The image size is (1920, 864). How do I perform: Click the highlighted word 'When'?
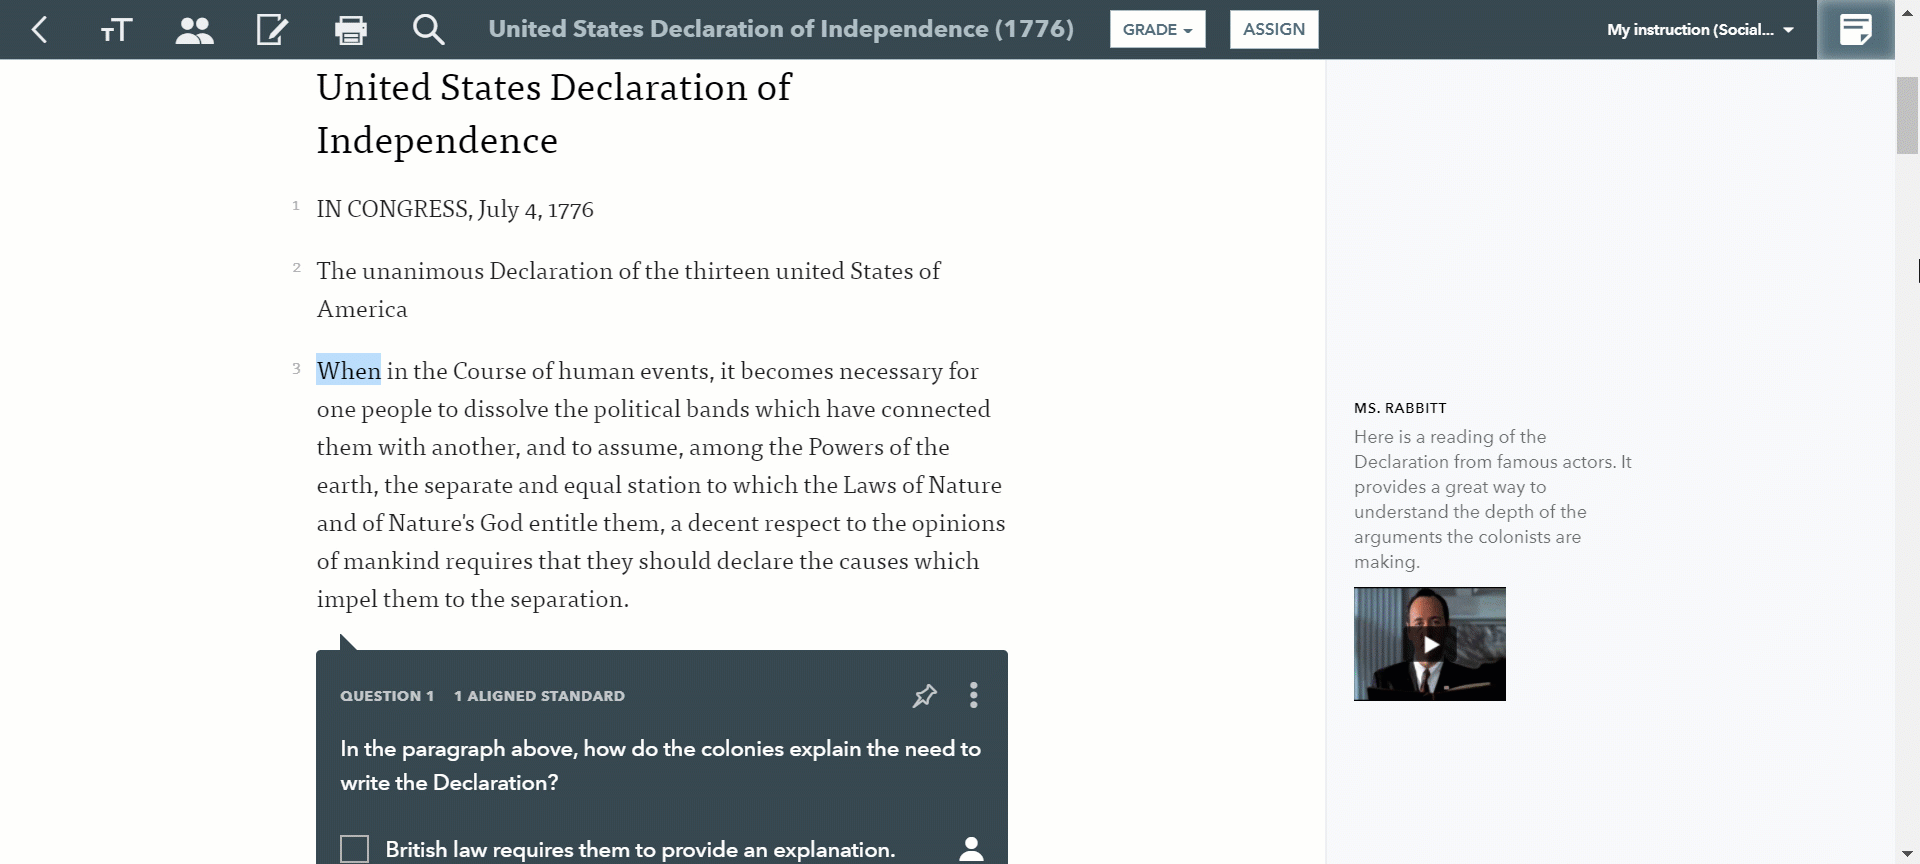348,371
